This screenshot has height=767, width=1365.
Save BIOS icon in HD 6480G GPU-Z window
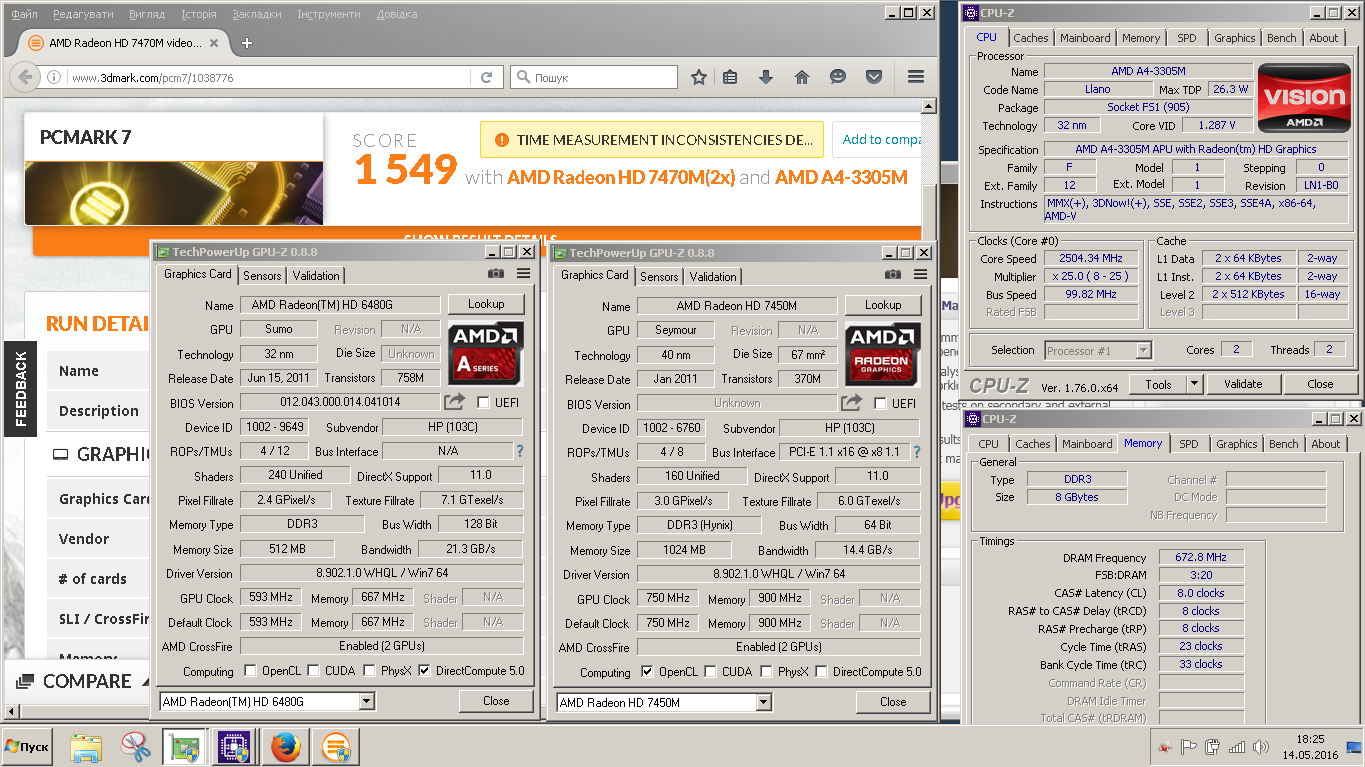[455, 402]
